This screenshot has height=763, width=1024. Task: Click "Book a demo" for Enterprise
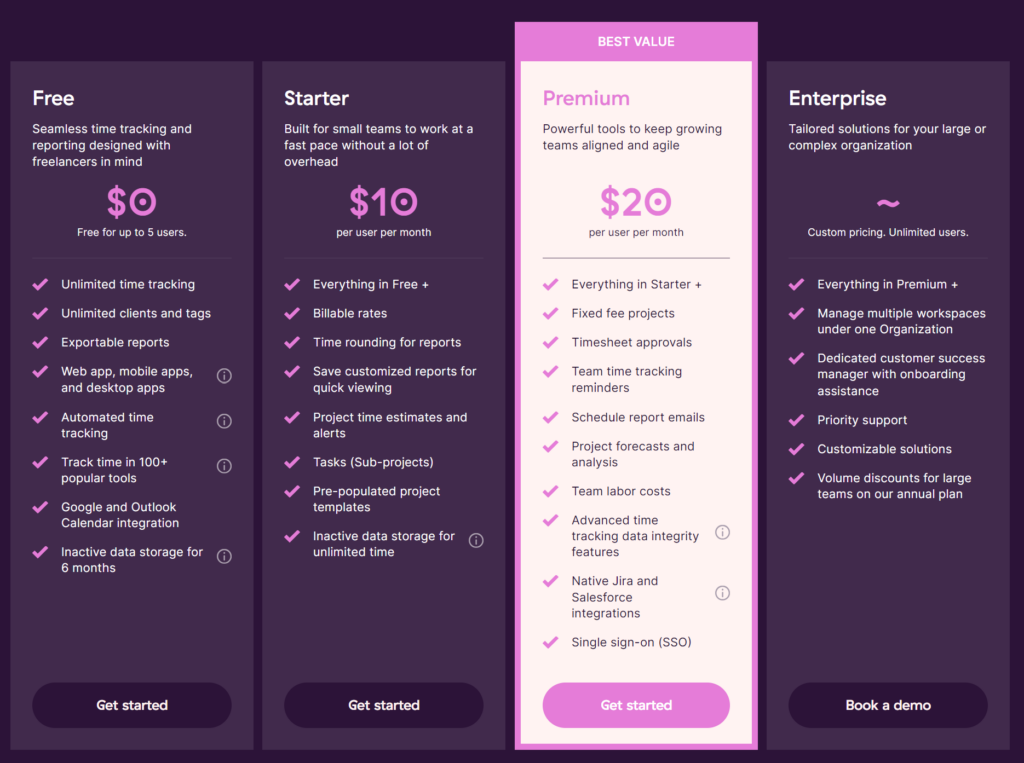click(887, 705)
